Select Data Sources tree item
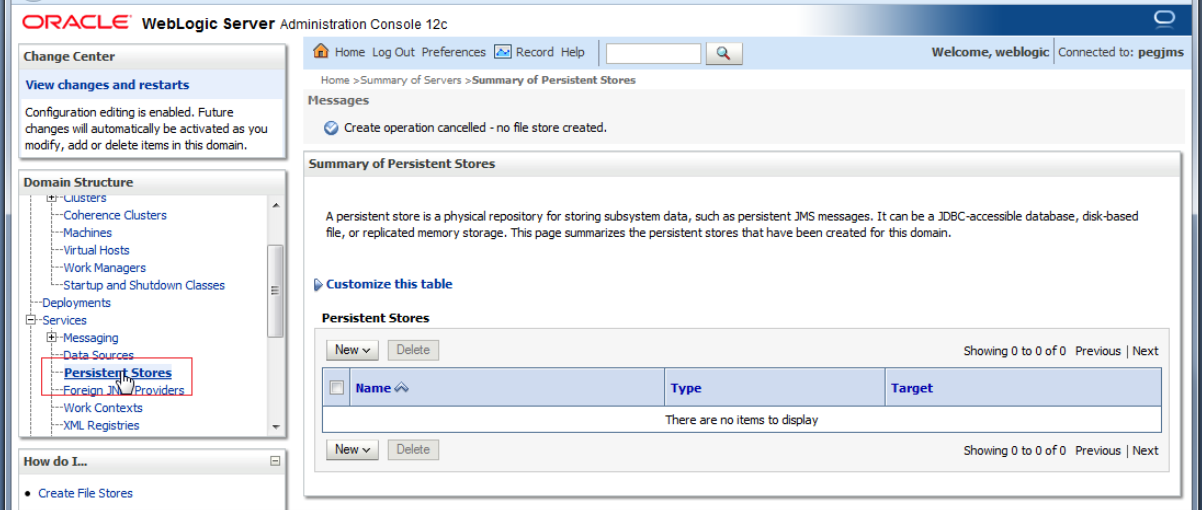The width and height of the screenshot is (1202, 510). [x=98, y=355]
